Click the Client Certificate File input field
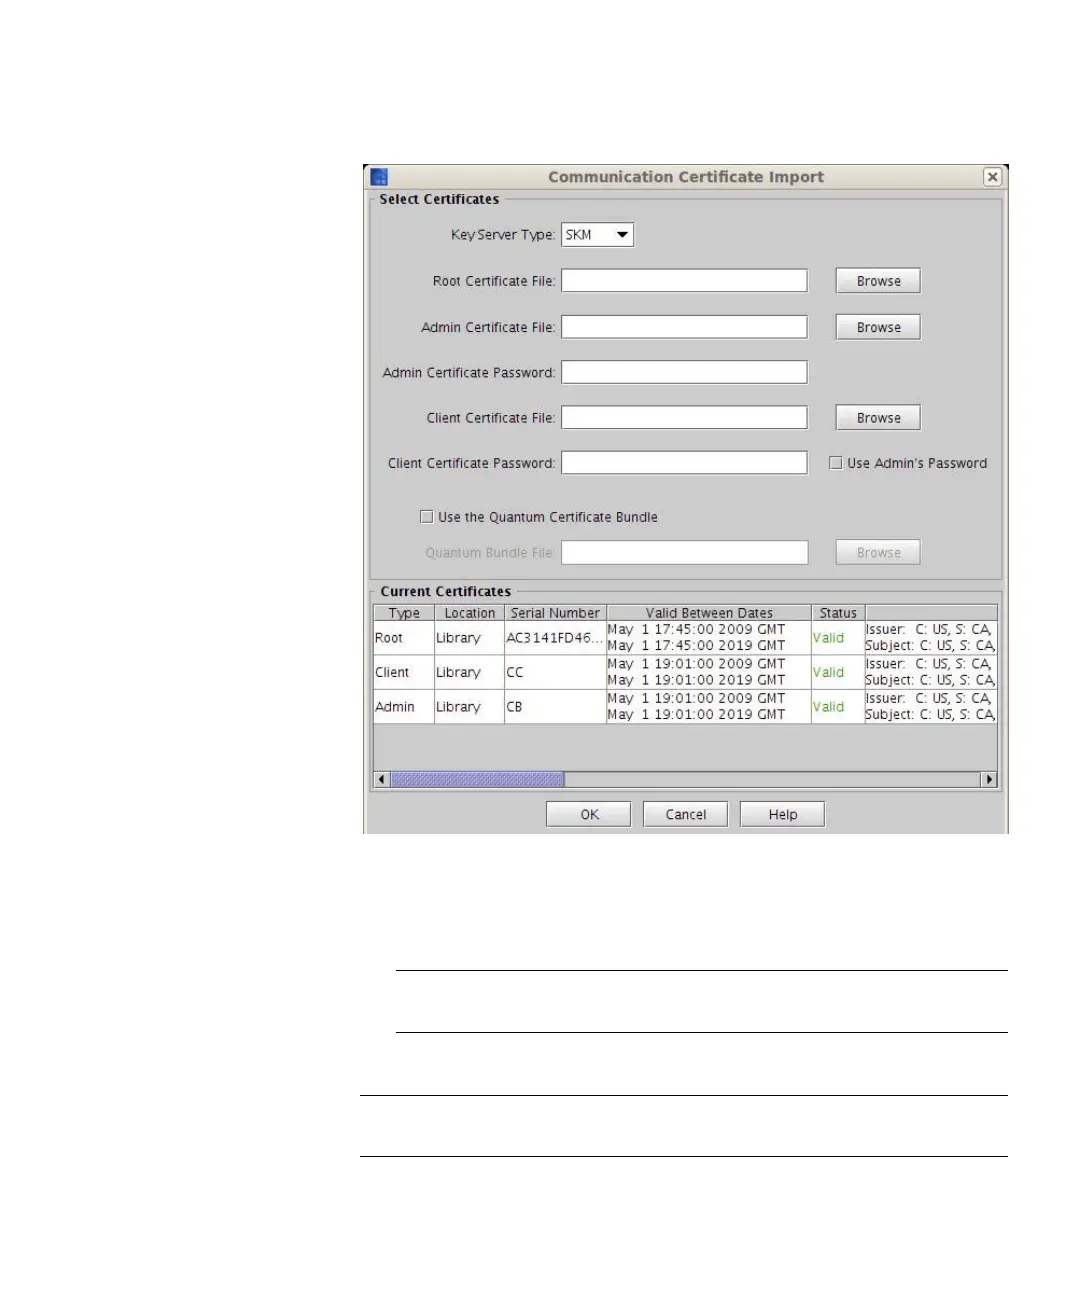1080x1296 pixels. coord(684,417)
